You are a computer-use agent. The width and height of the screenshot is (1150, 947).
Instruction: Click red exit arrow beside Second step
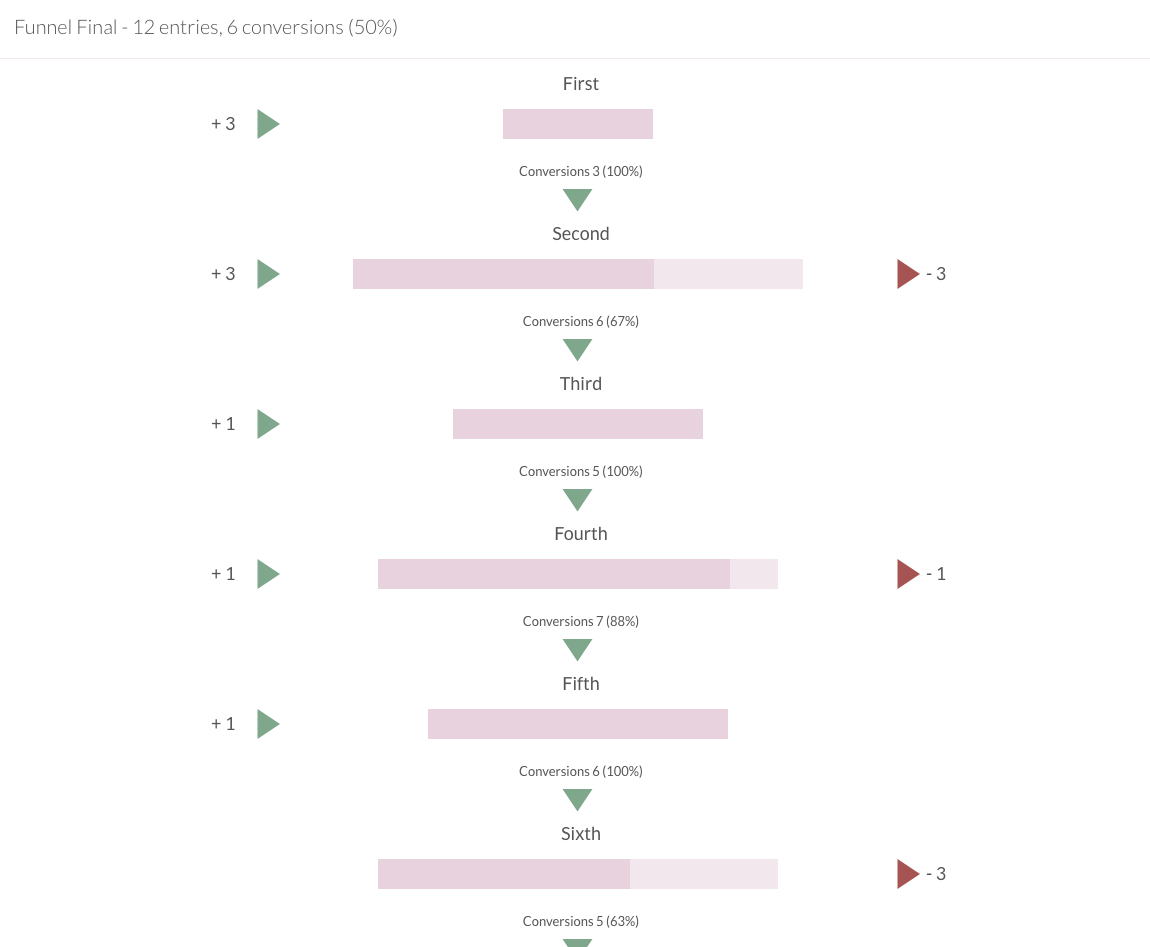click(x=907, y=274)
